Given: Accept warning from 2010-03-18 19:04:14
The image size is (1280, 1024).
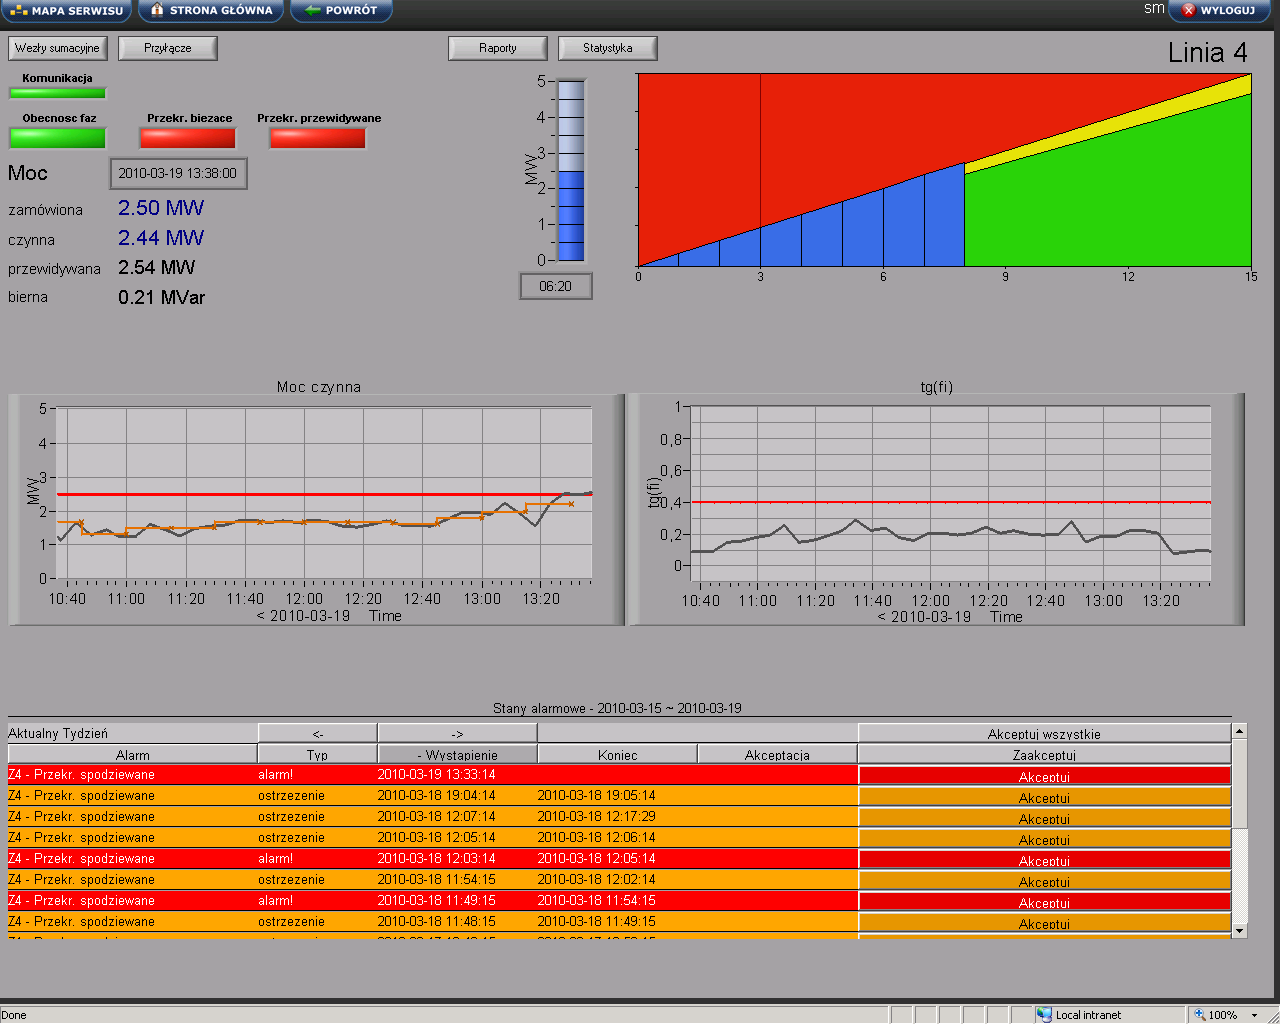Looking at the screenshot, I should pos(1044,797).
